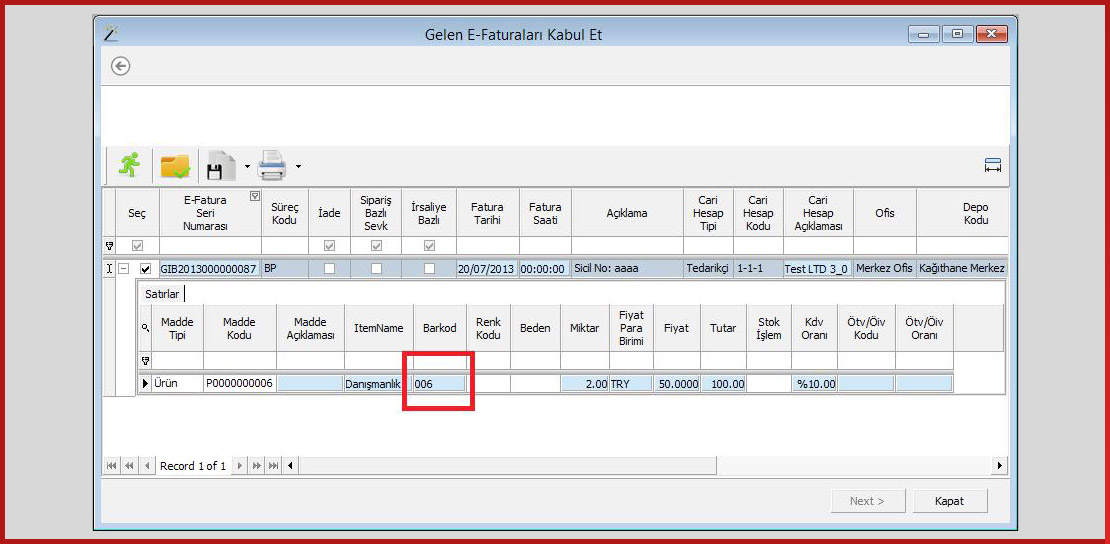Go to the next record in navigator

tap(239, 466)
